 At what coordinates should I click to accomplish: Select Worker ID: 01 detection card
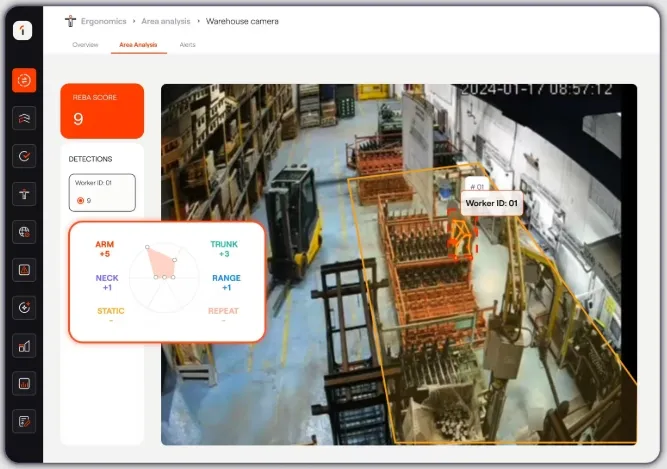[x=102, y=193]
